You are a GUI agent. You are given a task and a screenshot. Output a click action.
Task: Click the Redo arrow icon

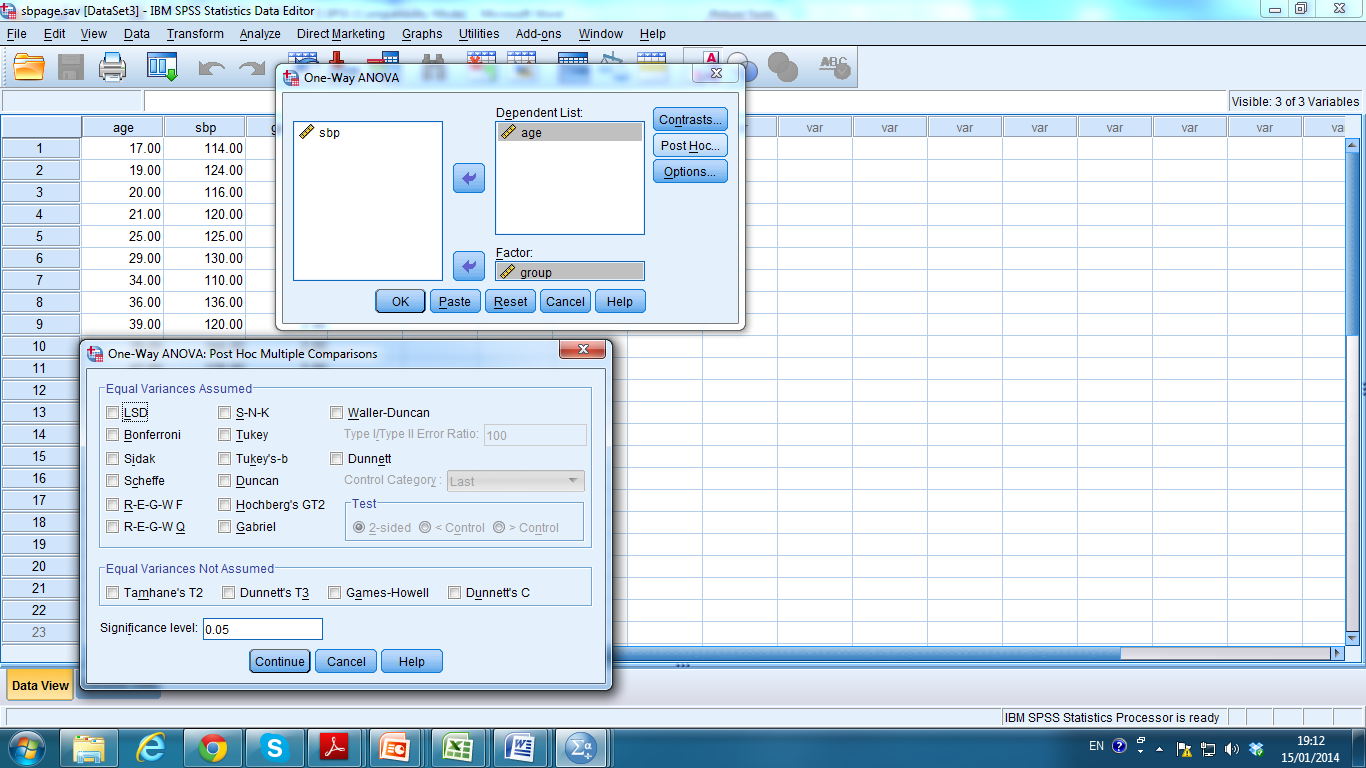click(x=252, y=68)
